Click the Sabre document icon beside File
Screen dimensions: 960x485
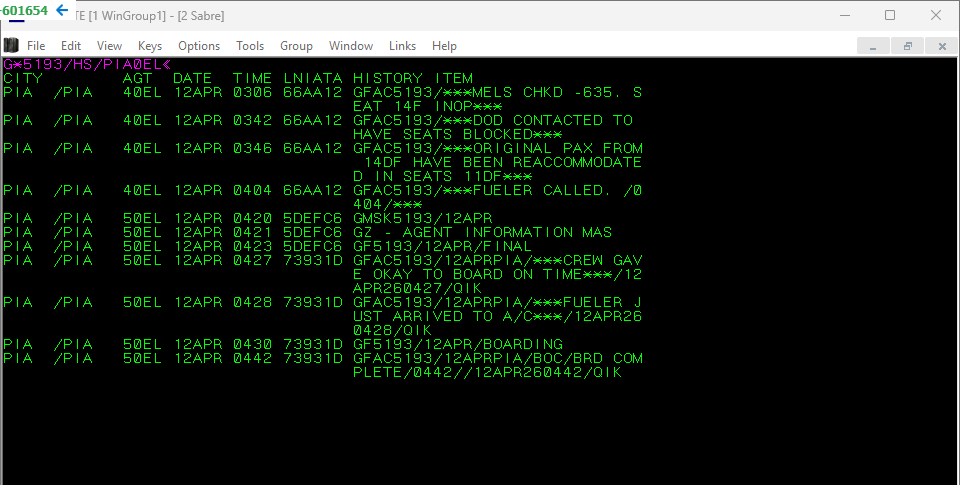[x=11, y=45]
